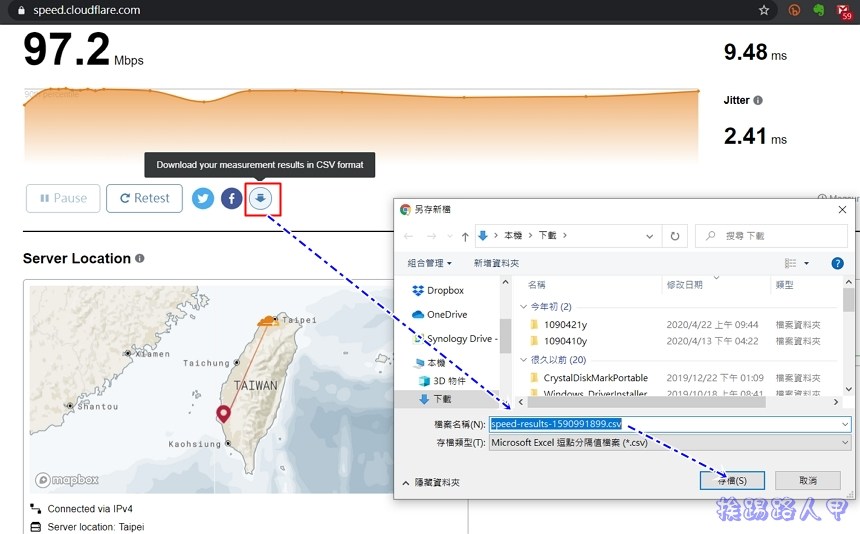Bookmark the page with the star icon
Screen dimensions: 860x534
pos(764,10)
